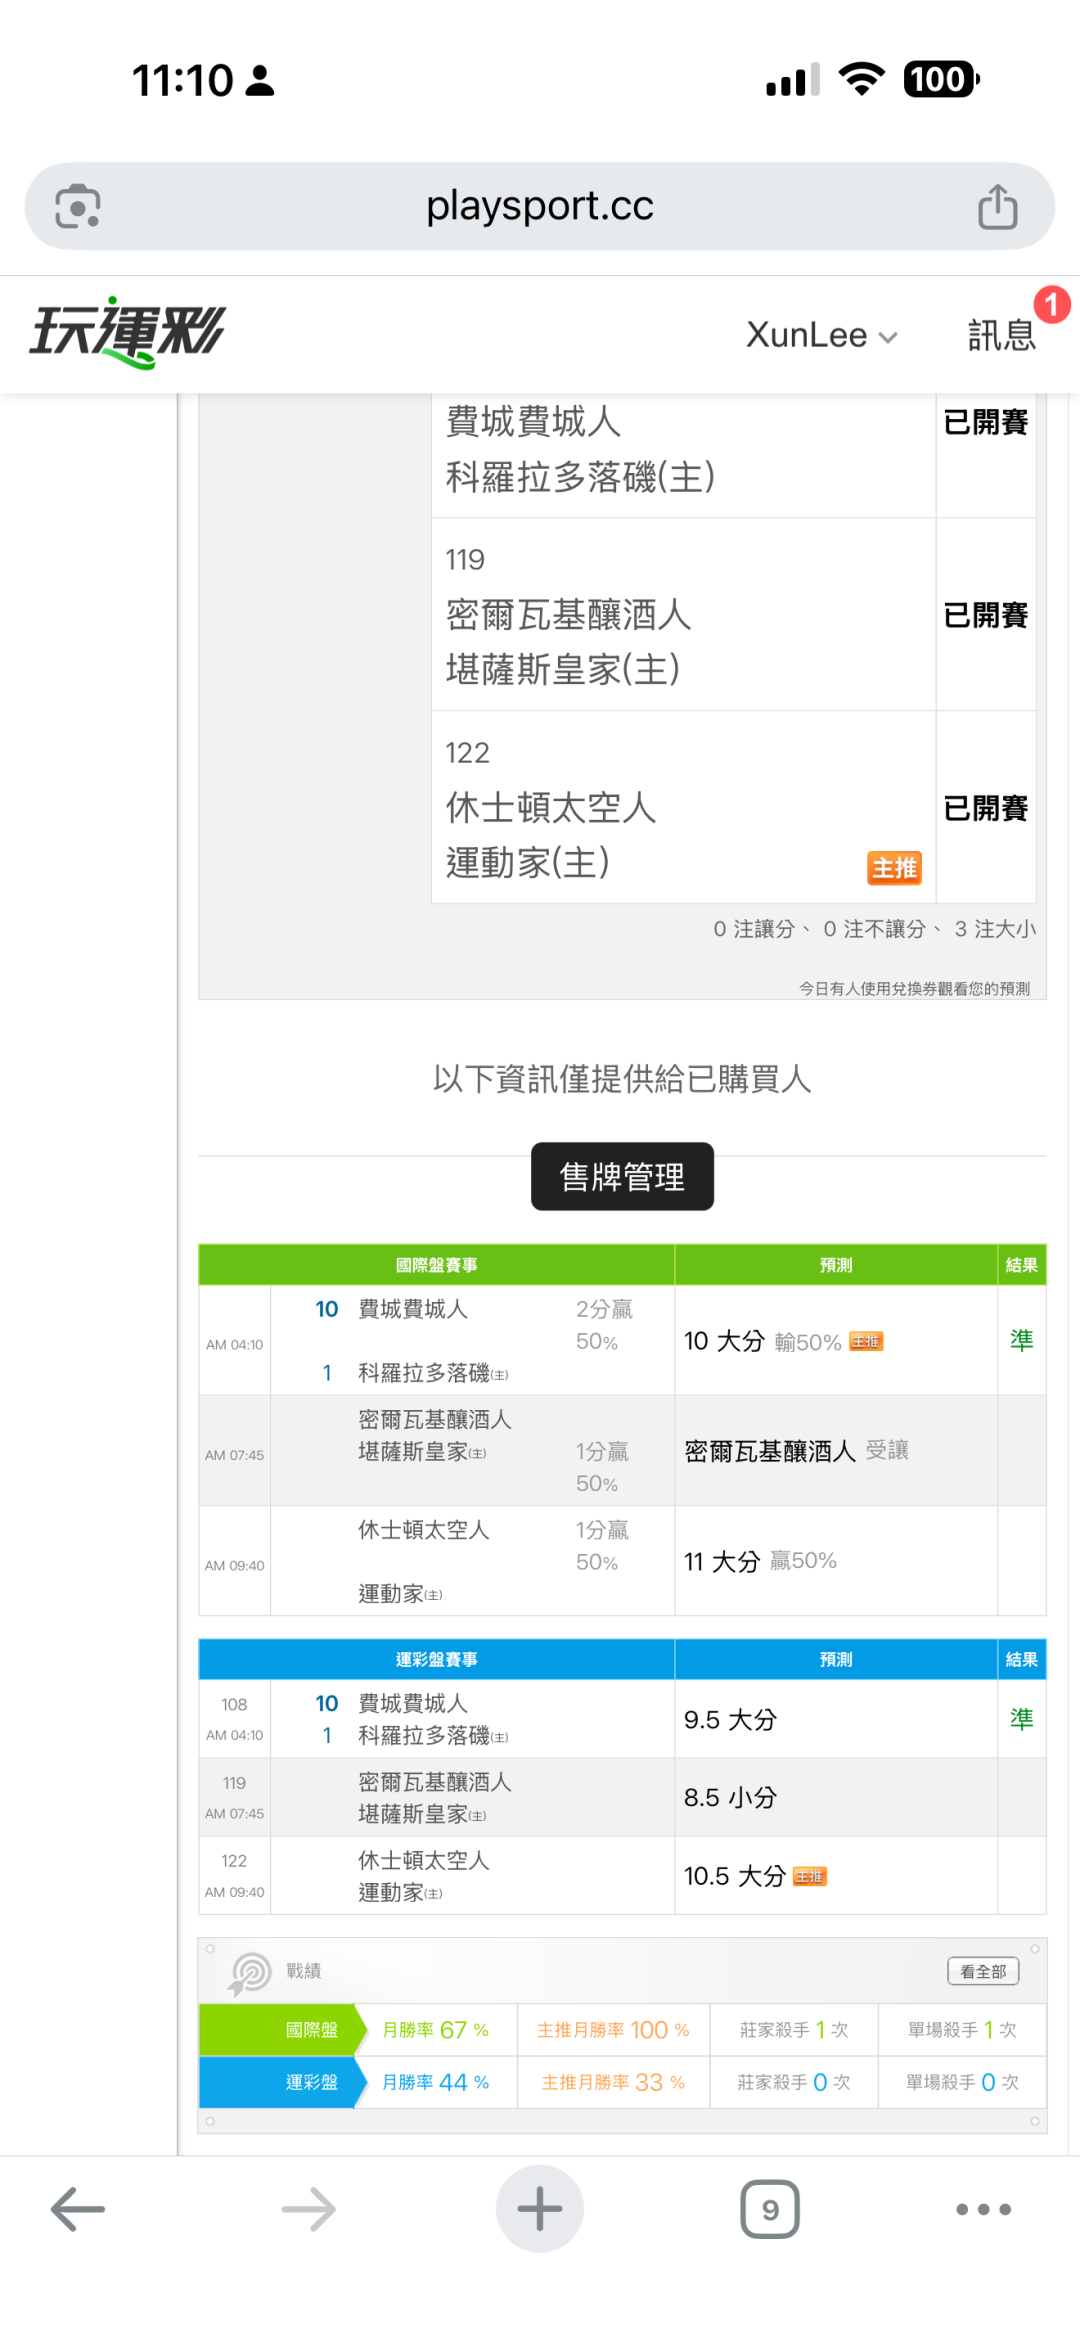
Task: Go back with the browser back arrow
Action: click(x=78, y=2209)
